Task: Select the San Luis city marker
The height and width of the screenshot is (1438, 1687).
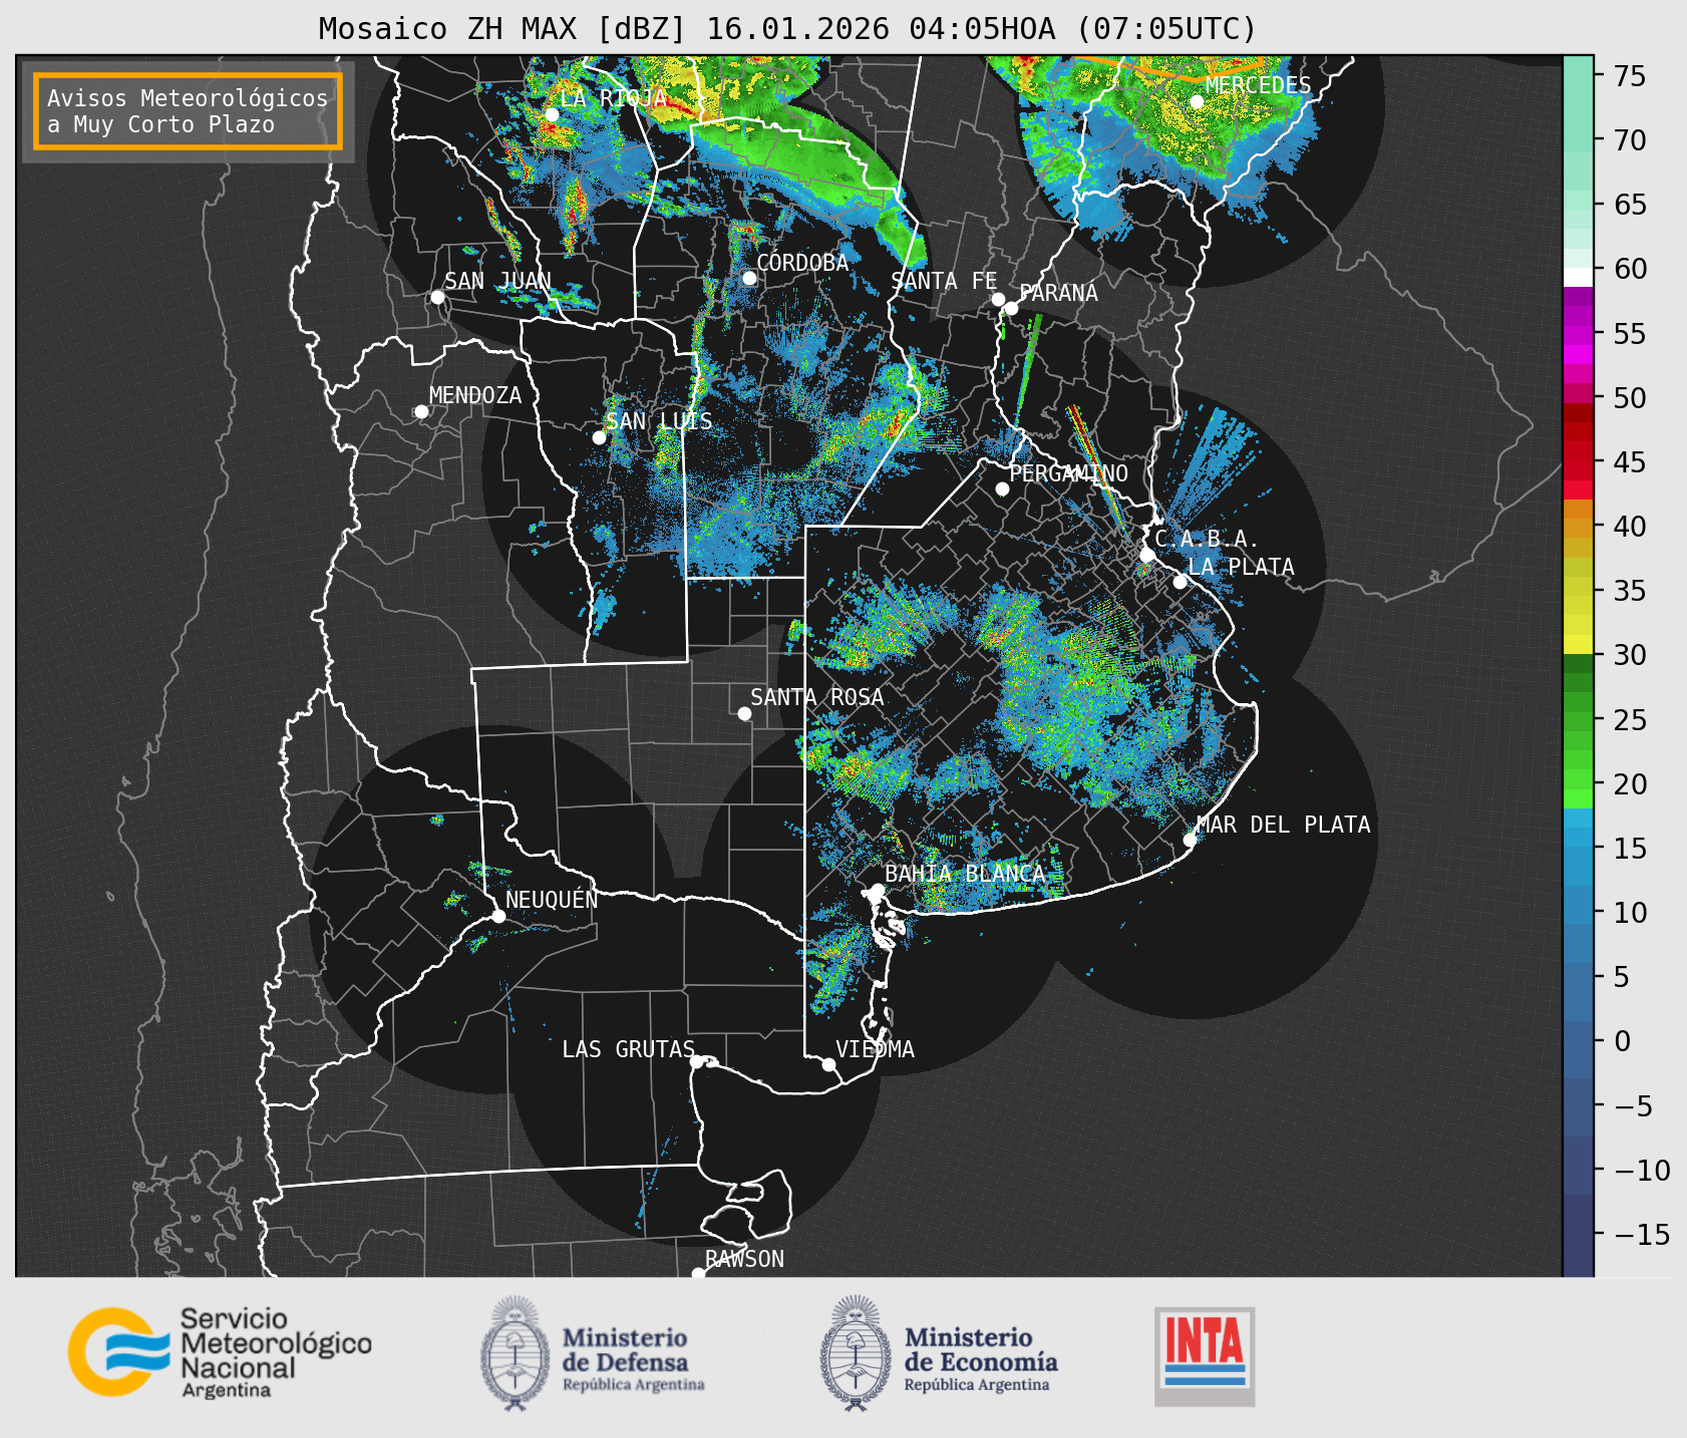Action: (x=599, y=438)
